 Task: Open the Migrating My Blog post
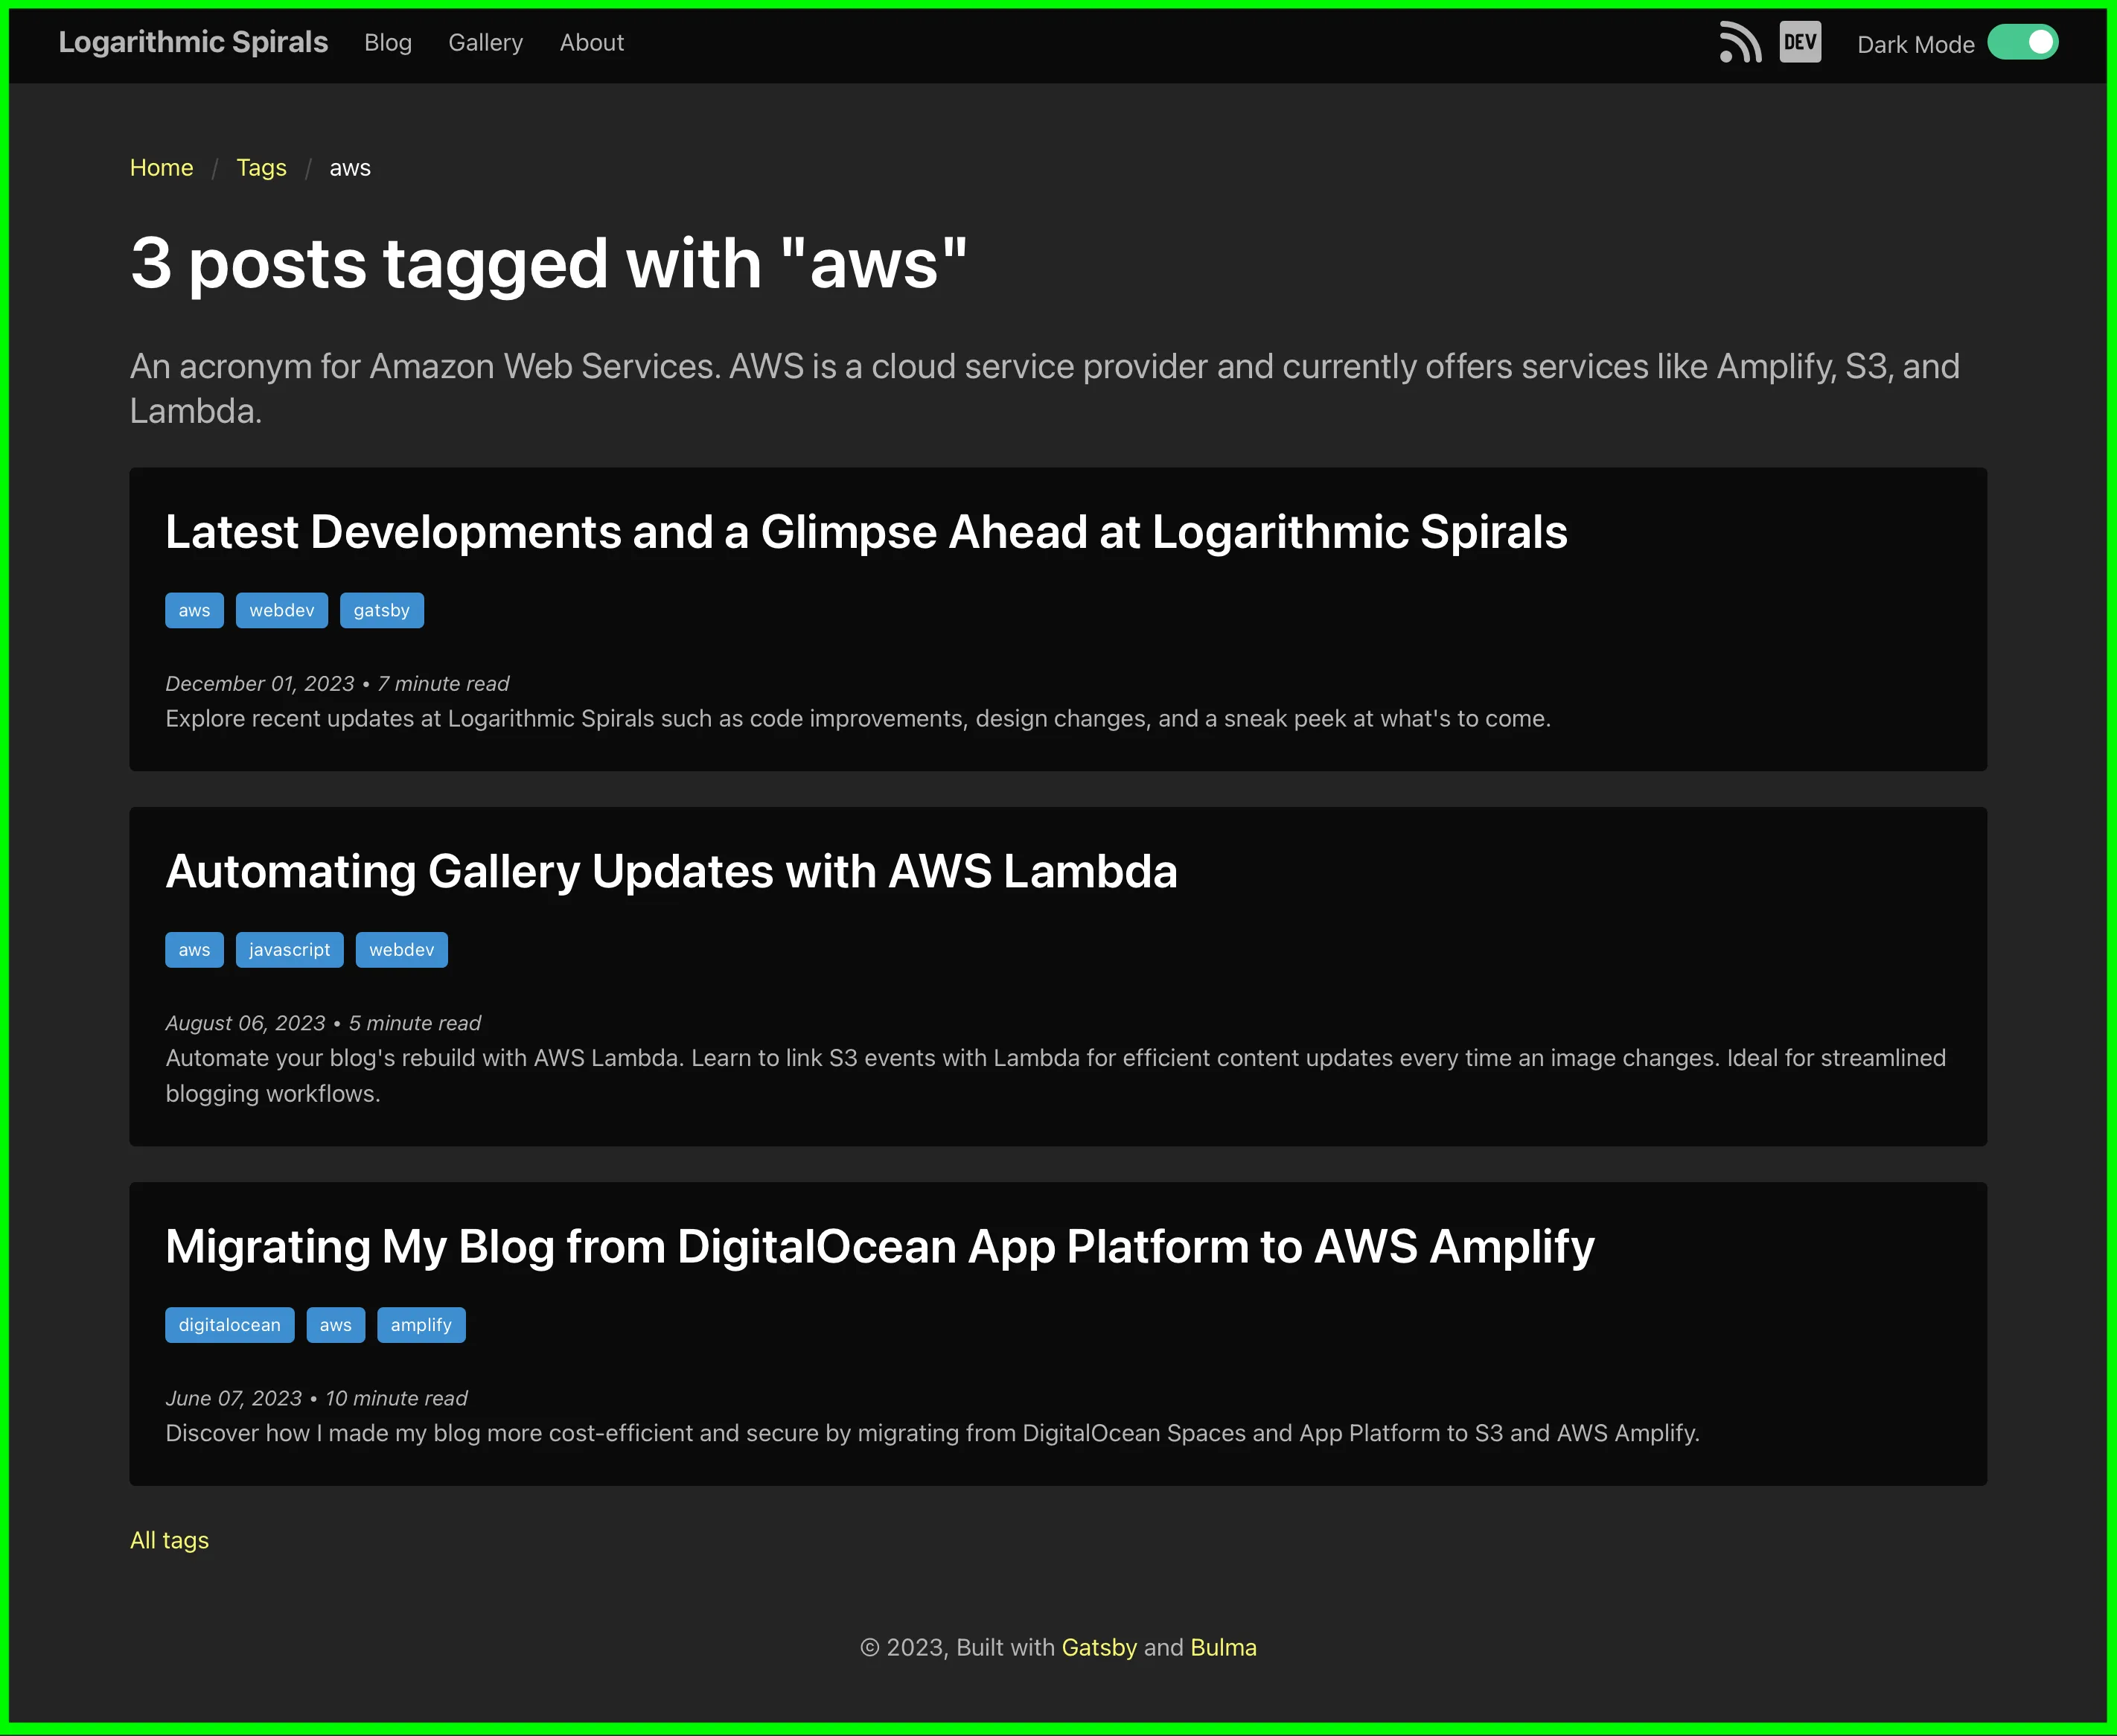pyautogui.click(x=879, y=1247)
